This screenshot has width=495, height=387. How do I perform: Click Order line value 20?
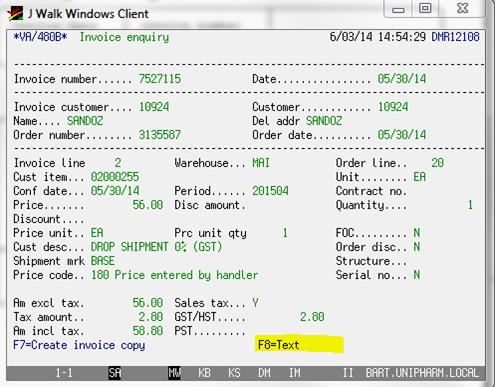pyautogui.click(x=437, y=163)
